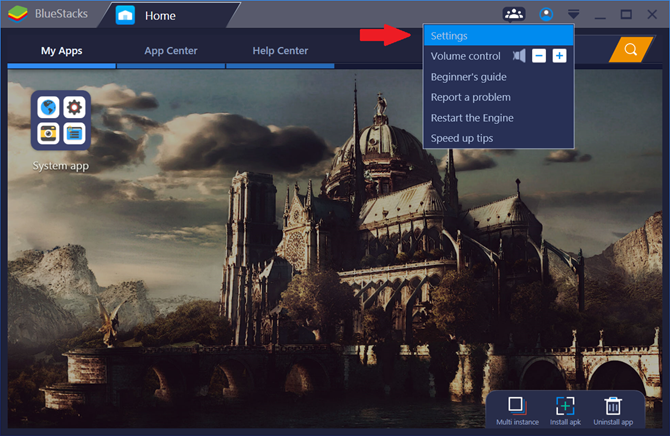Screen dimensions: 670x436
Task: Minimize the BlueStacks window
Action: point(600,15)
